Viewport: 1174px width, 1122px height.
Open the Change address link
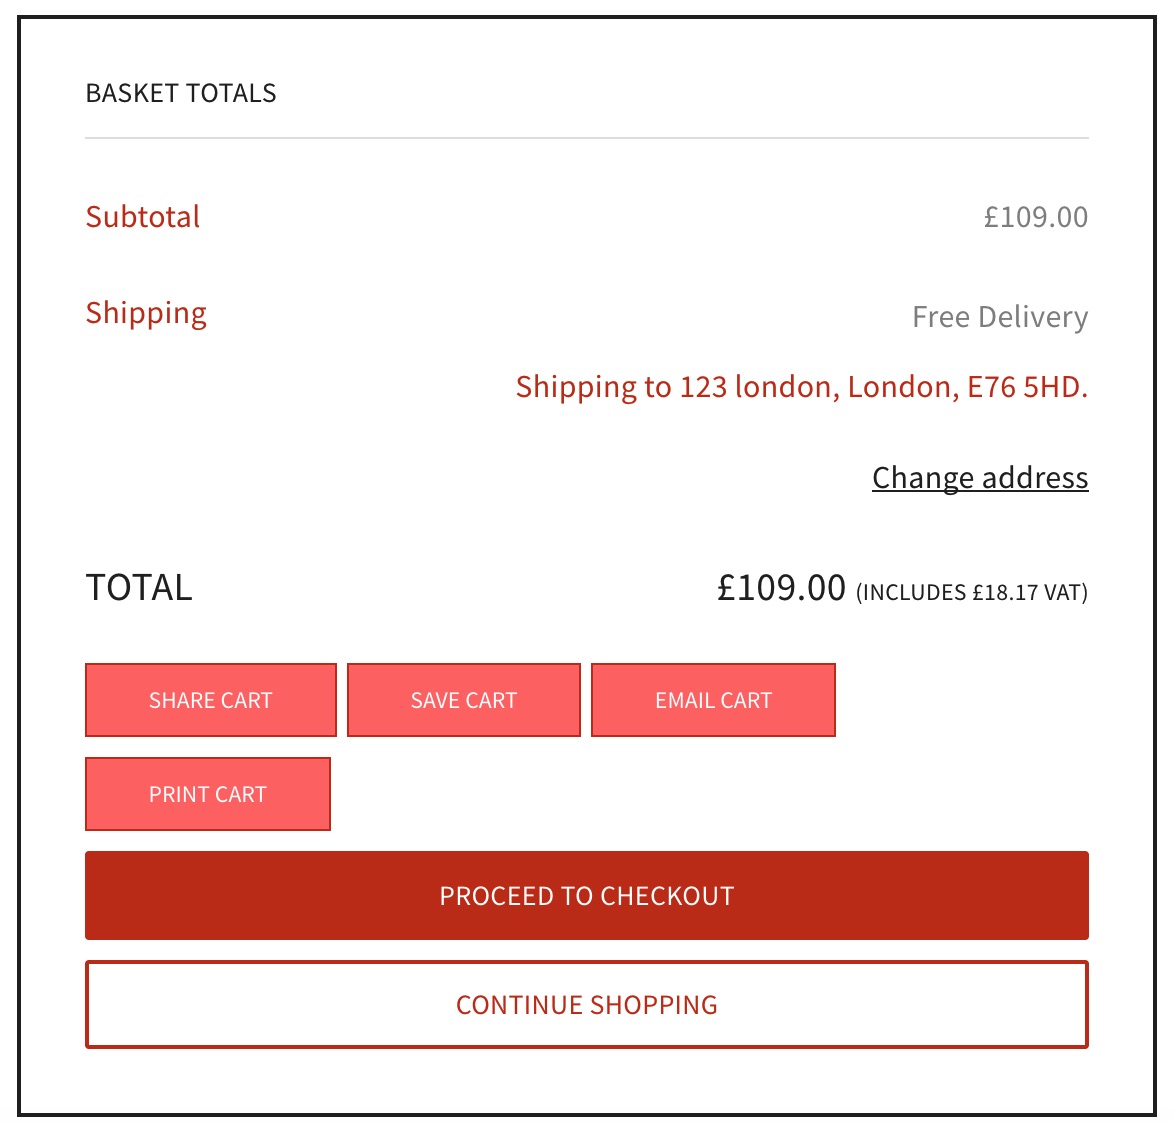980,478
